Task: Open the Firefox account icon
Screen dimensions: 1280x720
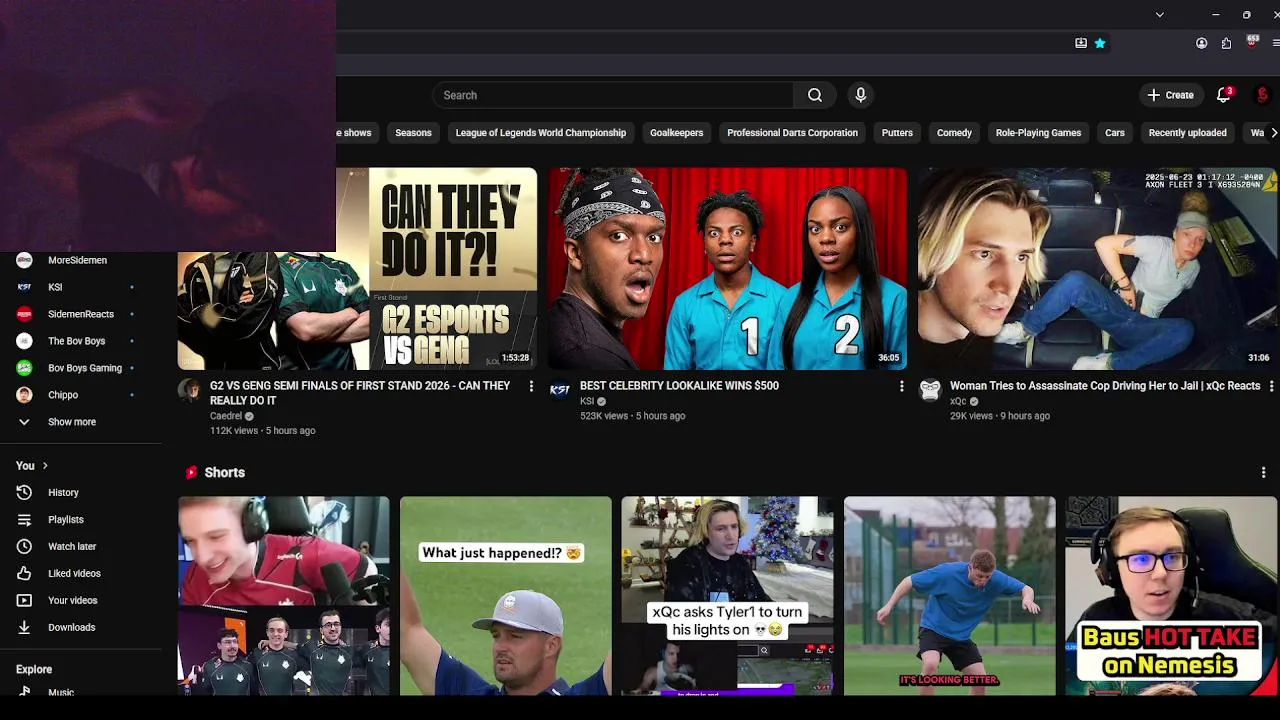Action: [1202, 43]
